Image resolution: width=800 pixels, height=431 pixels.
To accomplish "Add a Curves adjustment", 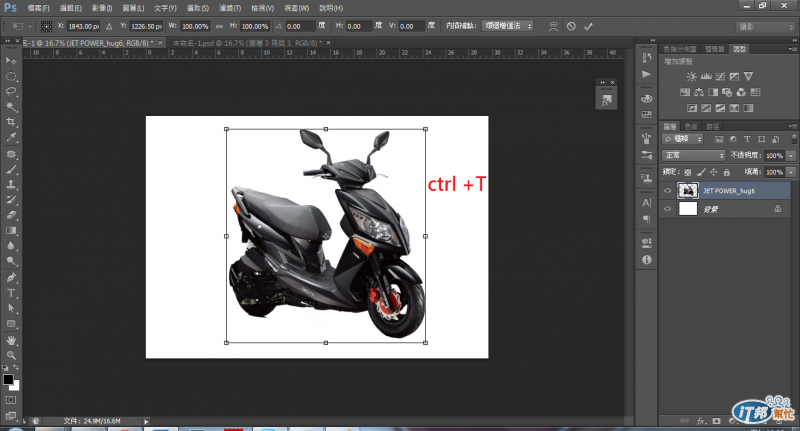I will (x=720, y=77).
